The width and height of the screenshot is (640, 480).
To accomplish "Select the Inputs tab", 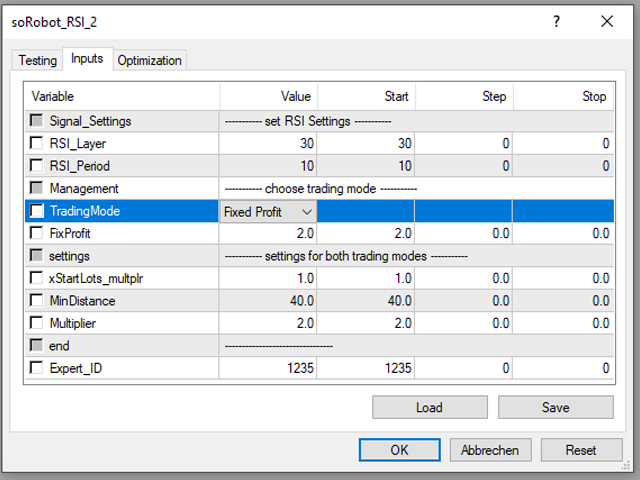I will coord(87,59).
